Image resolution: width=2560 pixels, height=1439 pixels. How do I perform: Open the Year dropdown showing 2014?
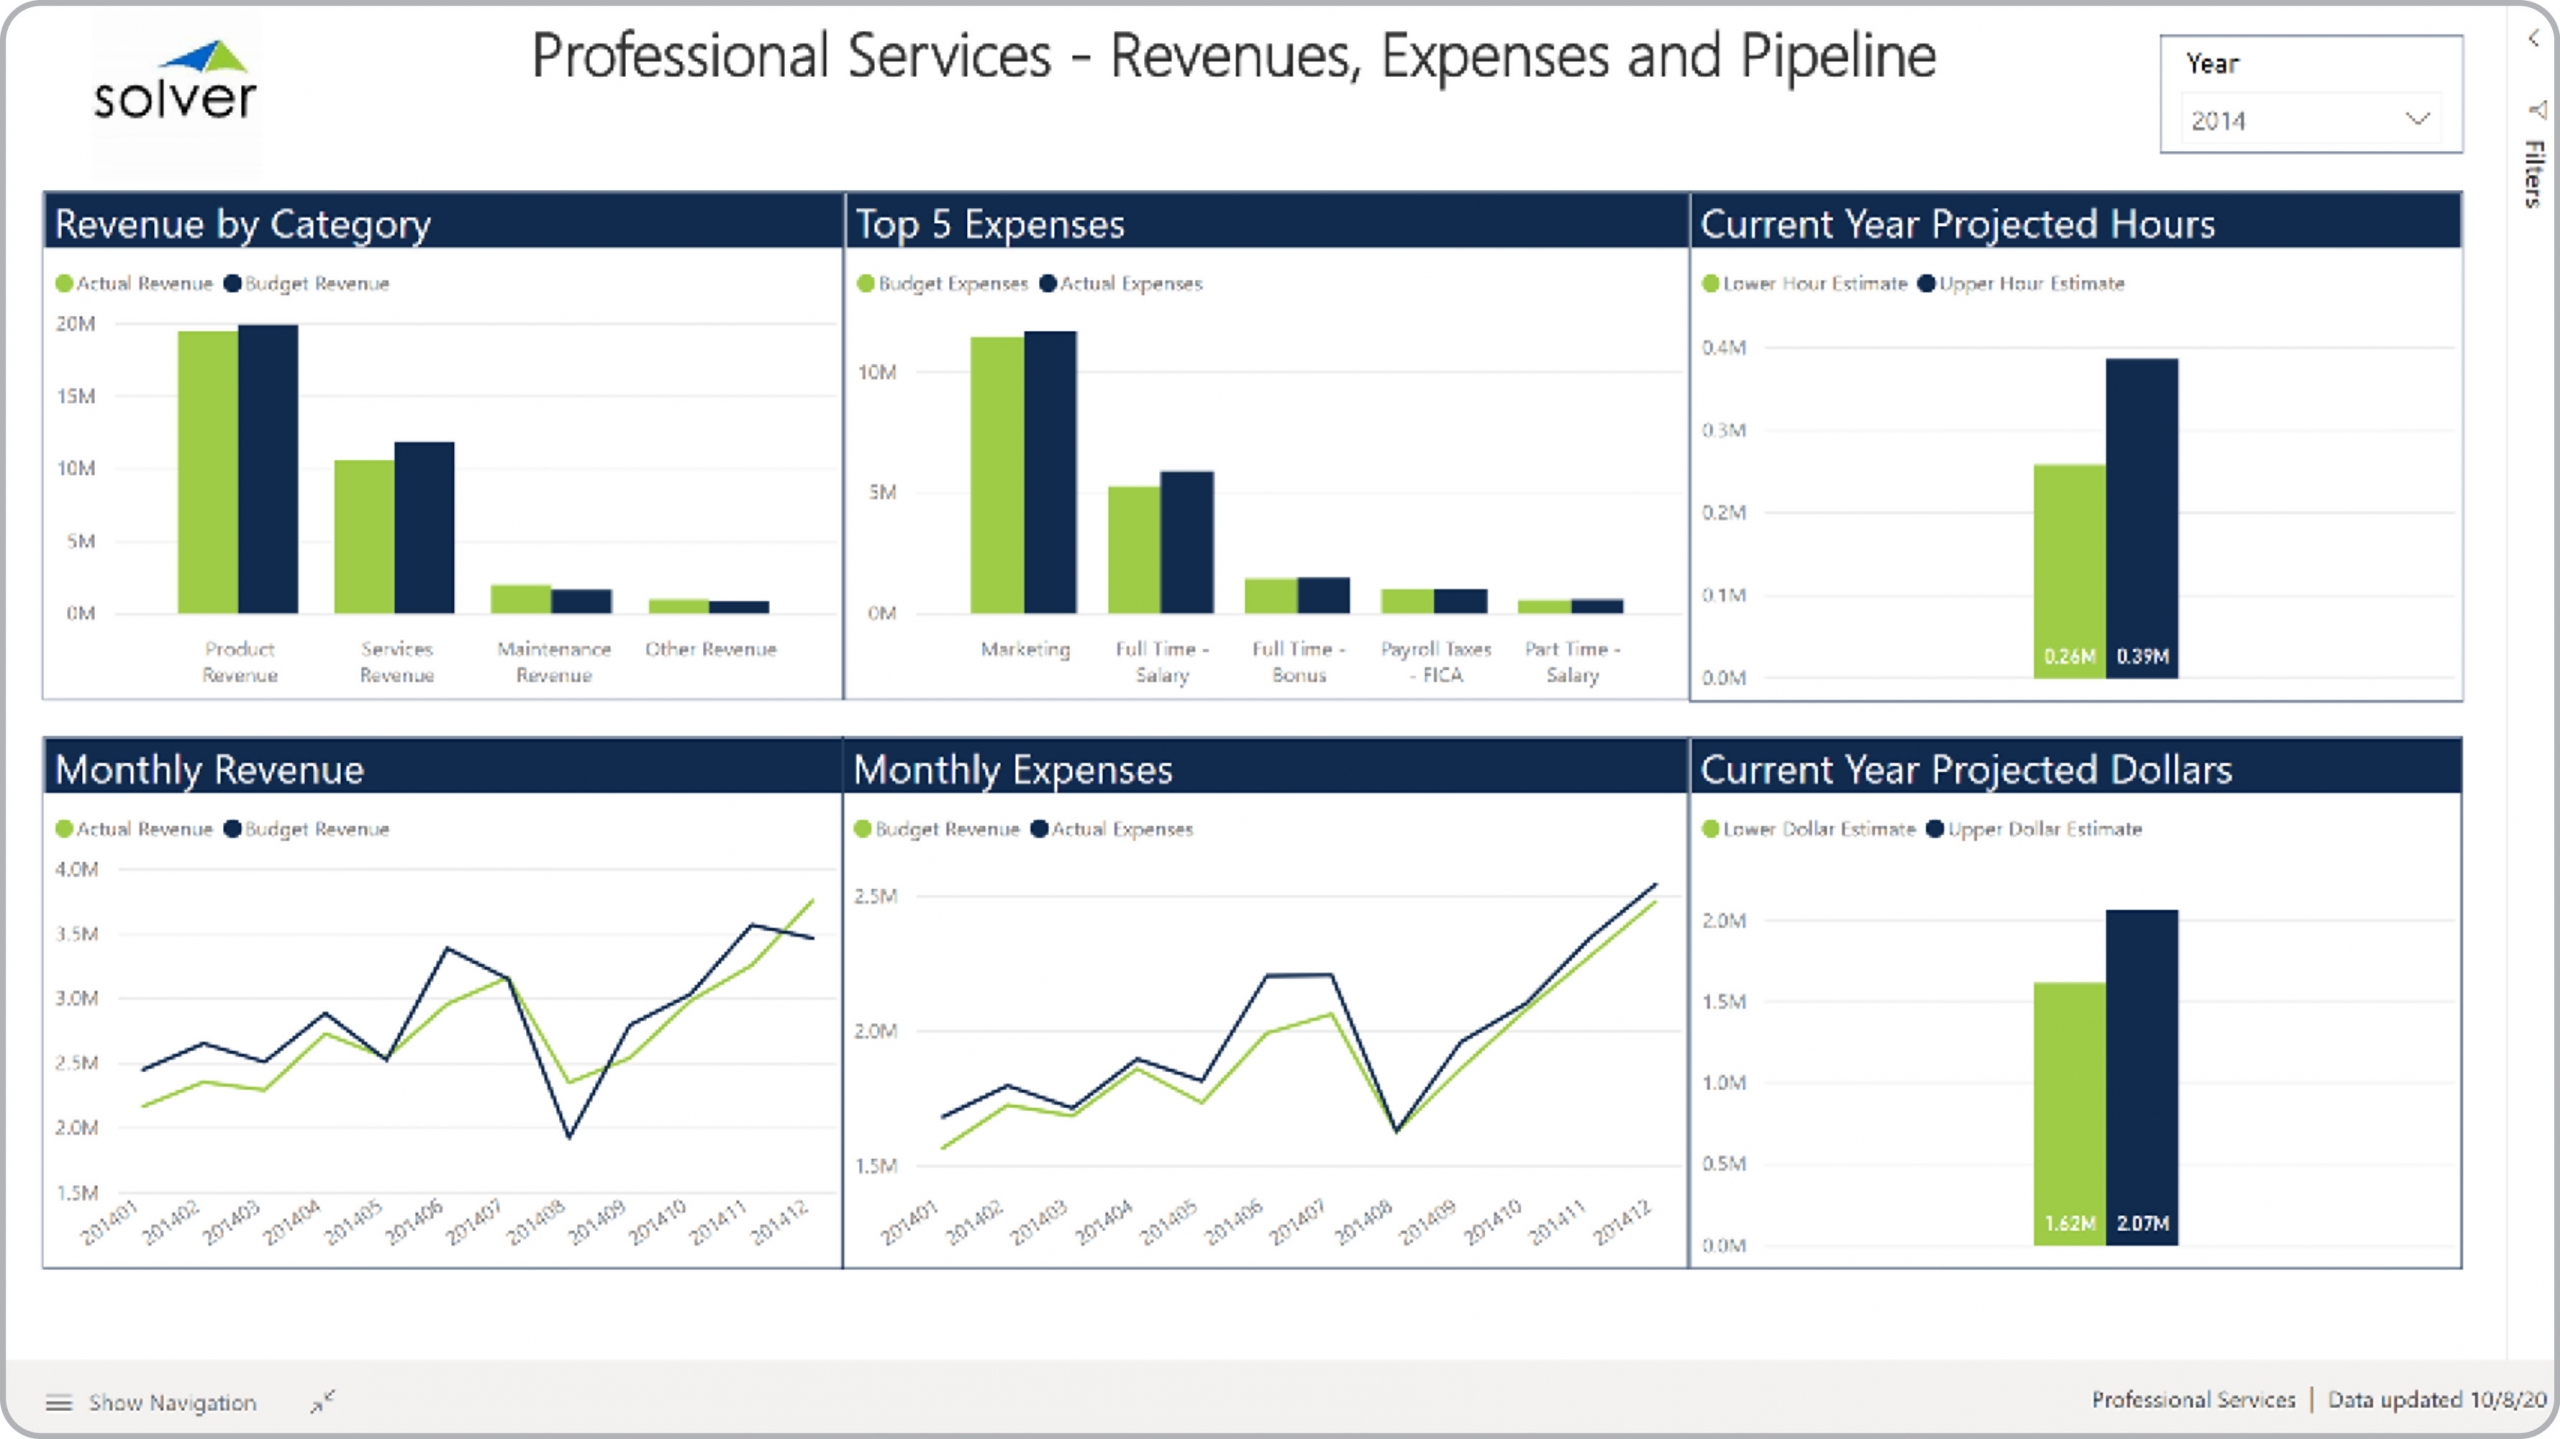pos(2310,121)
